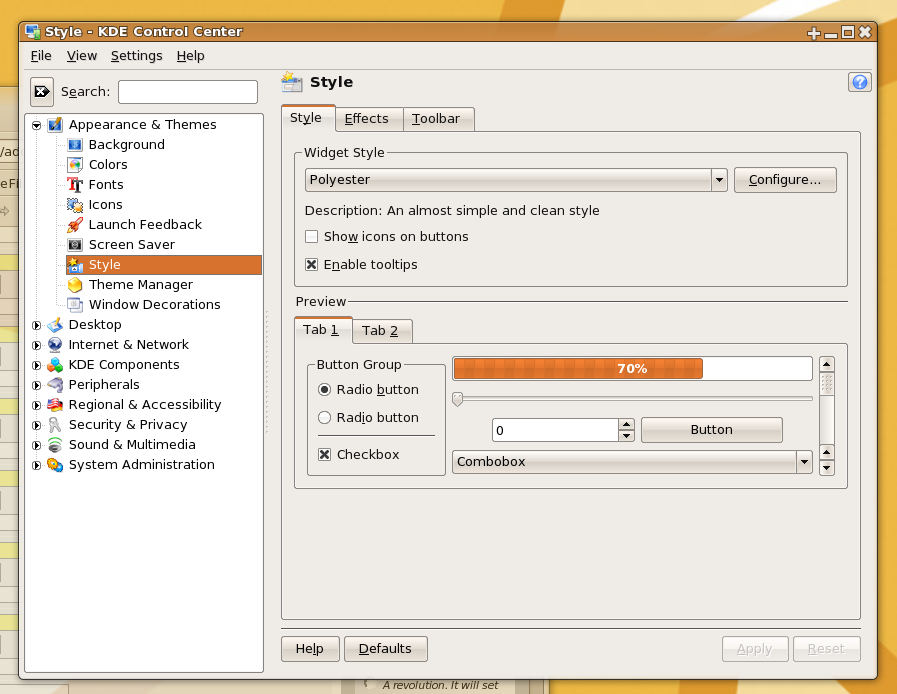Expand the Peripherals category

pyautogui.click(x=37, y=386)
